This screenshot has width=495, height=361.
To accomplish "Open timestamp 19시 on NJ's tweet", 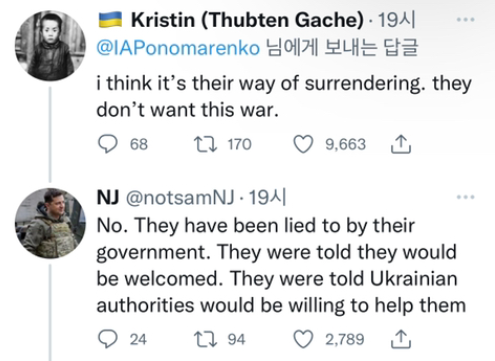I will click(267, 197).
